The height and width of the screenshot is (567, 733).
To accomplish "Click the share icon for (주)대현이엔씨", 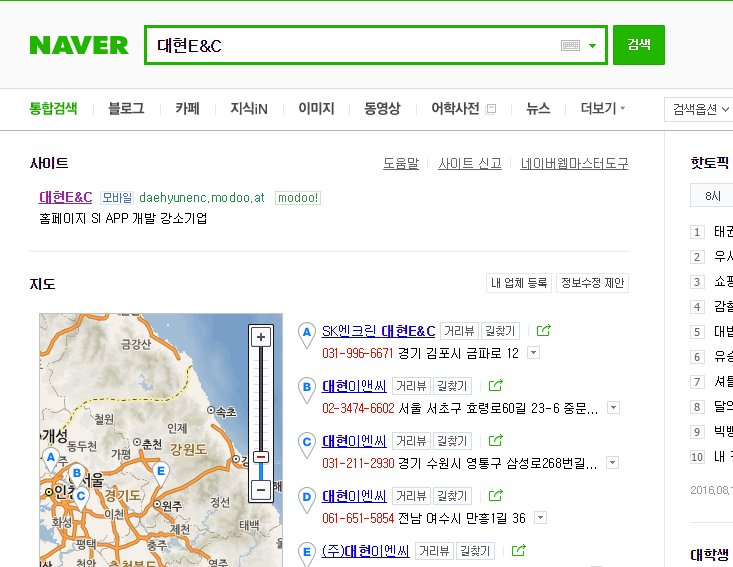I will point(518,550).
